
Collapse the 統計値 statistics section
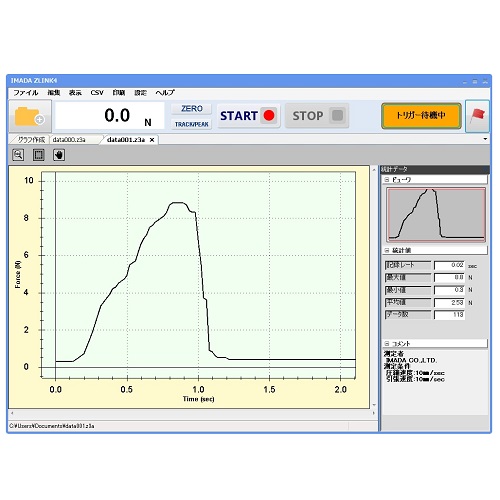387,250
